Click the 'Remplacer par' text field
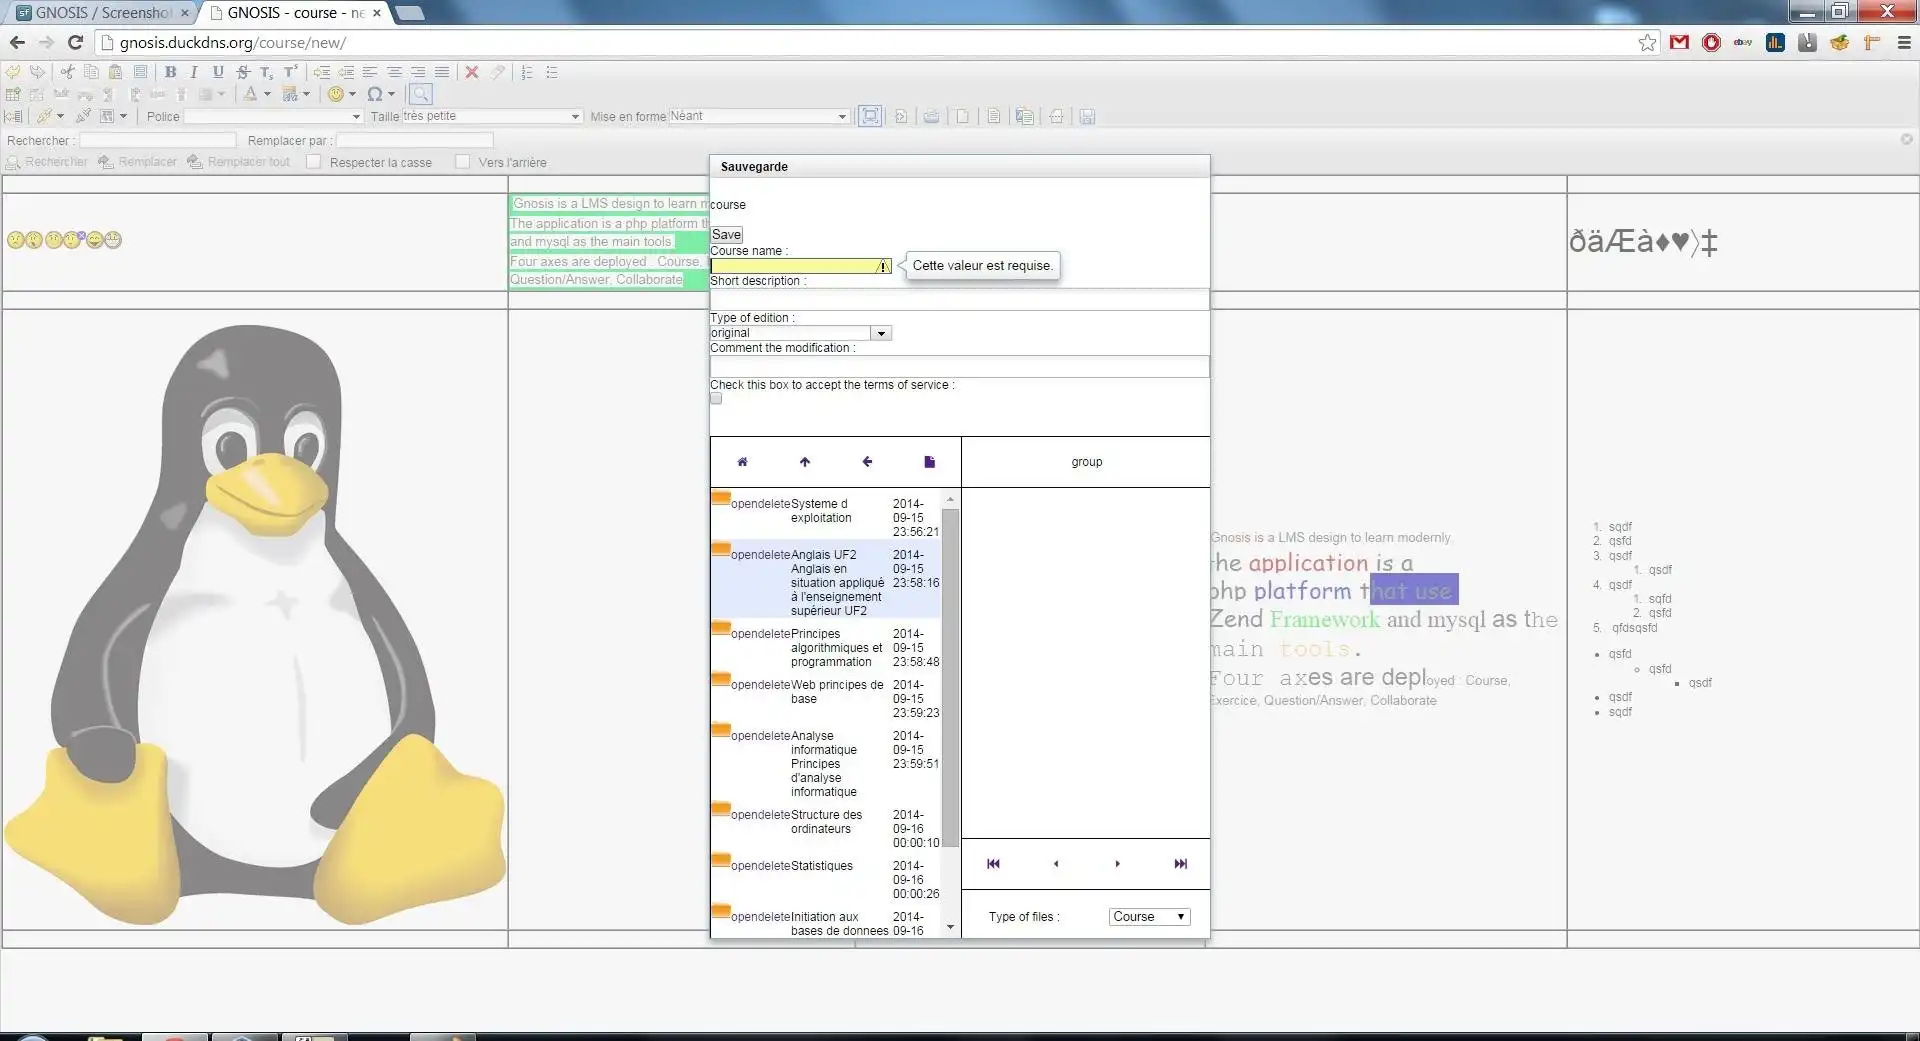The width and height of the screenshot is (1920, 1041). click(x=414, y=140)
